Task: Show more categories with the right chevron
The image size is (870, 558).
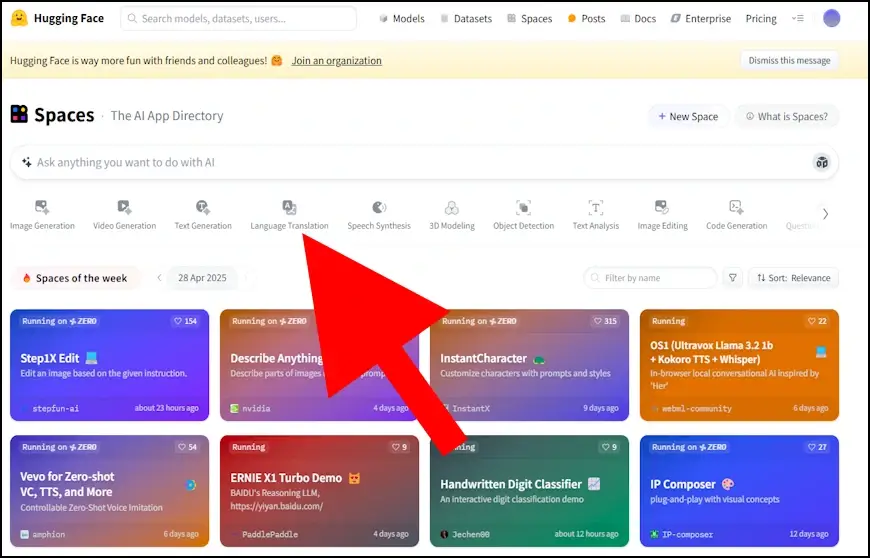Action: pyautogui.click(x=825, y=214)
